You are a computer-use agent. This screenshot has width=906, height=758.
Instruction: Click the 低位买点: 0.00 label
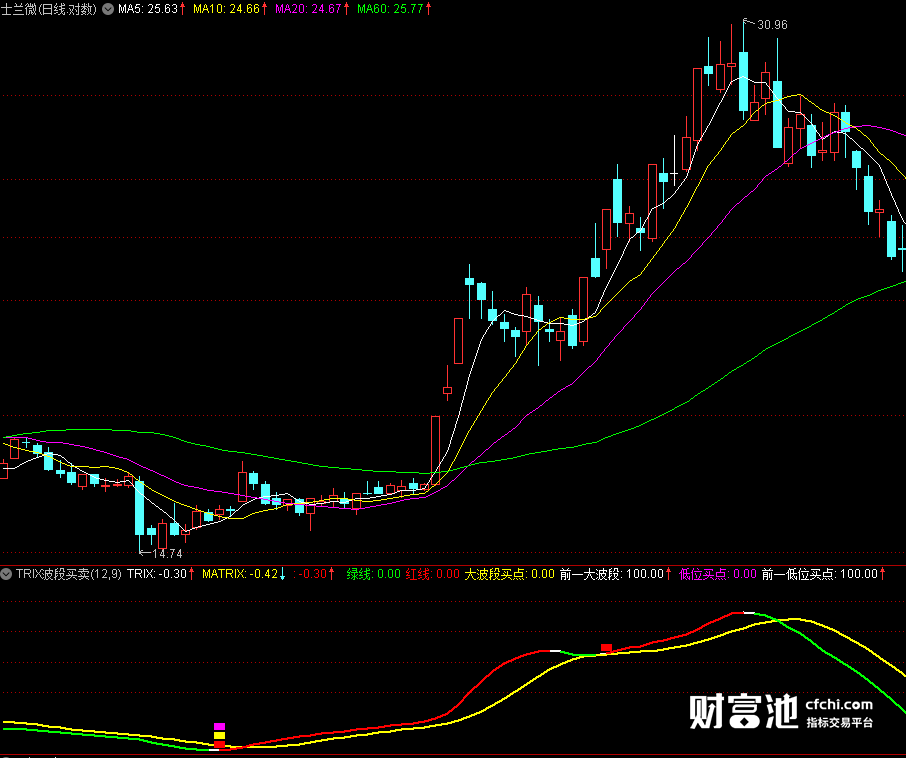[717, 574]
